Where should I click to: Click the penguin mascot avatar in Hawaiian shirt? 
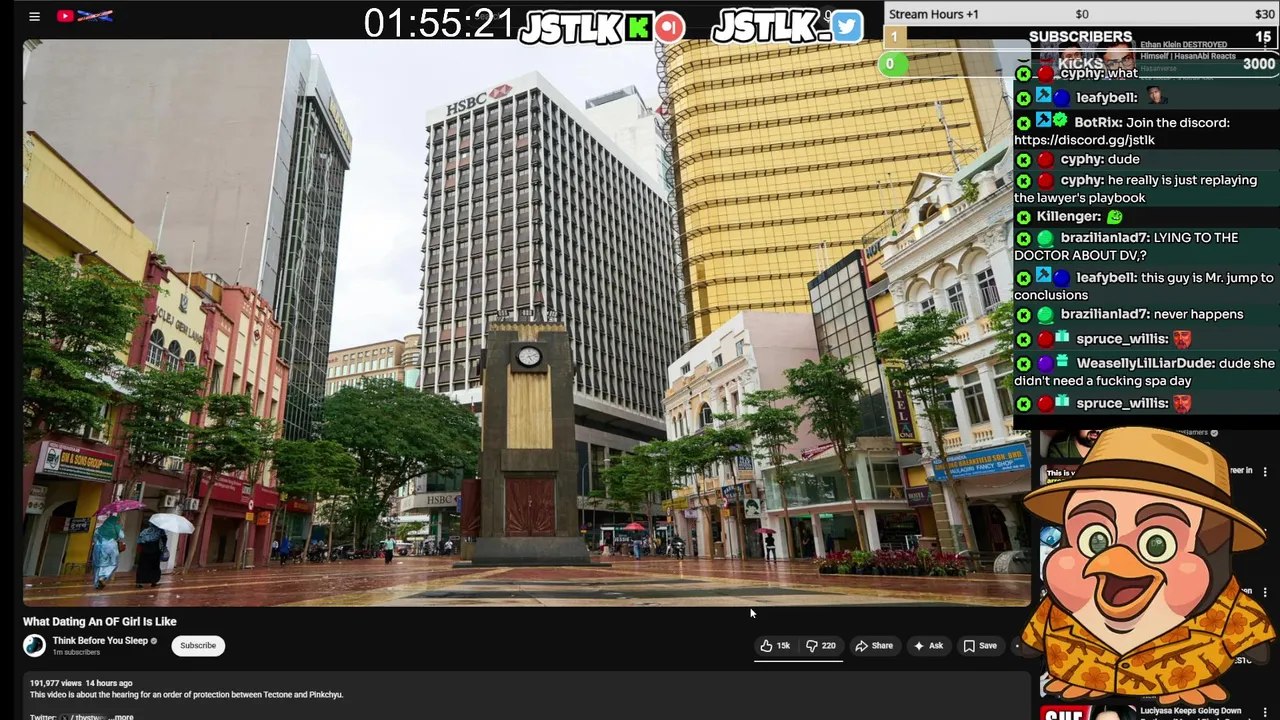click(1148, 565)
